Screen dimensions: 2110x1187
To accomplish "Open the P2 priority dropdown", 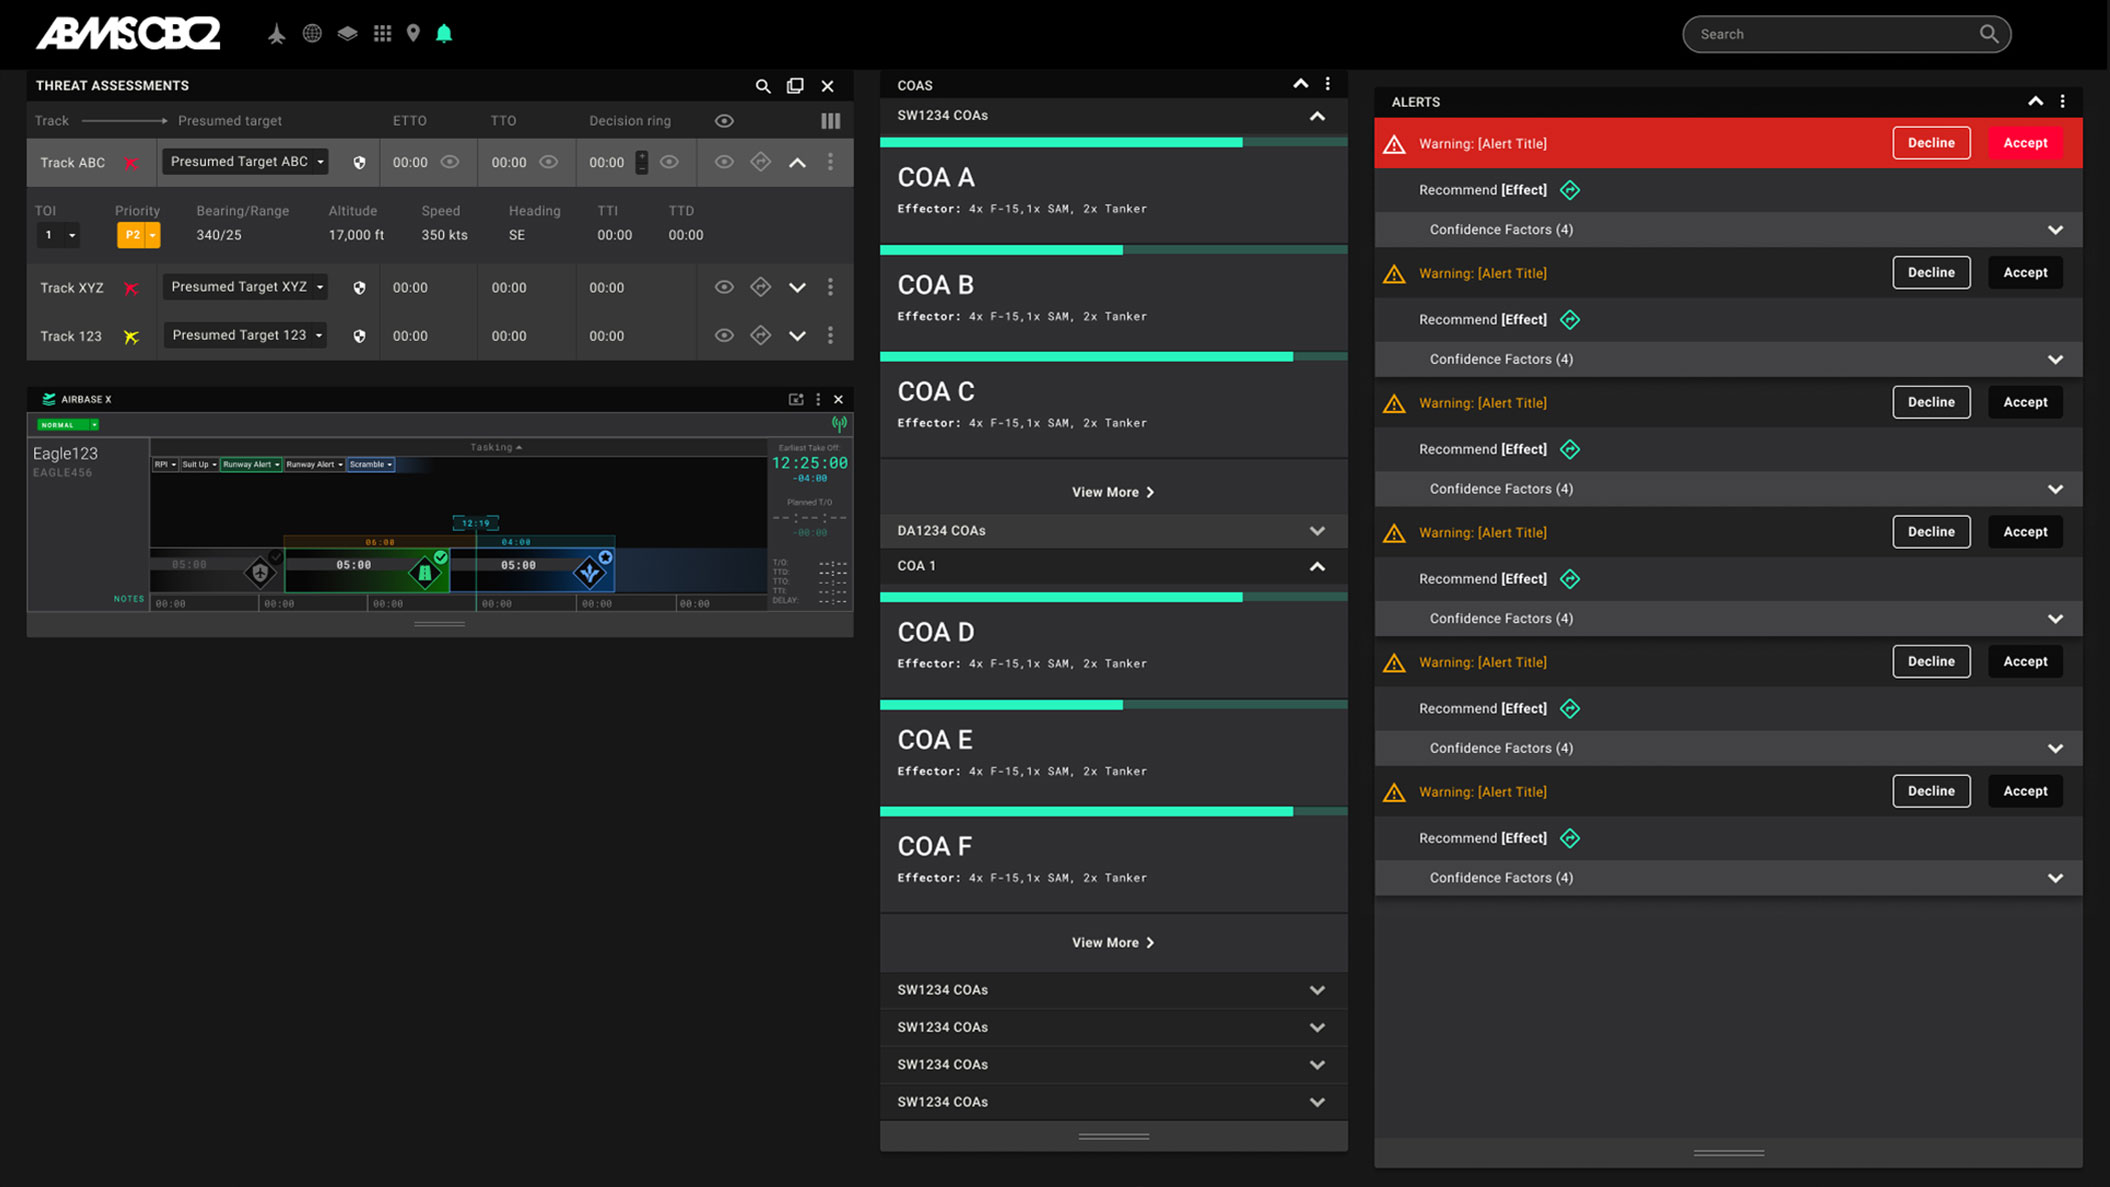I will click(x=138, y=235).
